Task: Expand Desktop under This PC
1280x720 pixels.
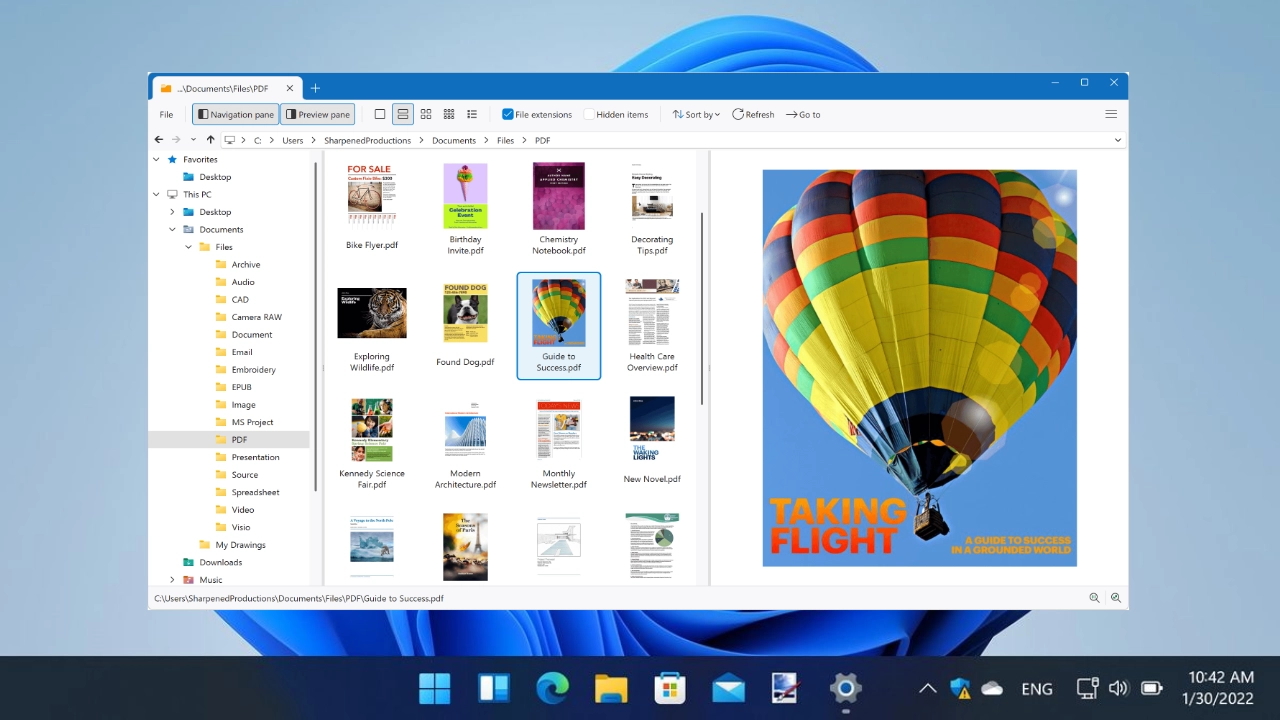Action: tap(172, 212)
